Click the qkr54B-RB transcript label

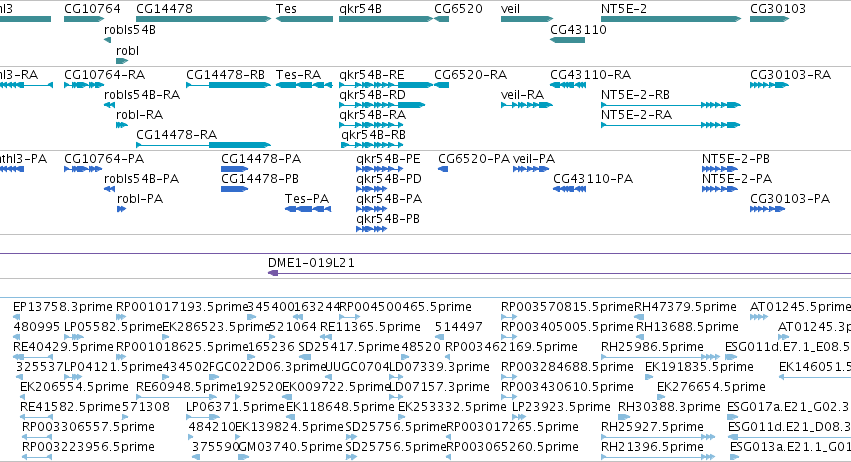pos(373,135)
